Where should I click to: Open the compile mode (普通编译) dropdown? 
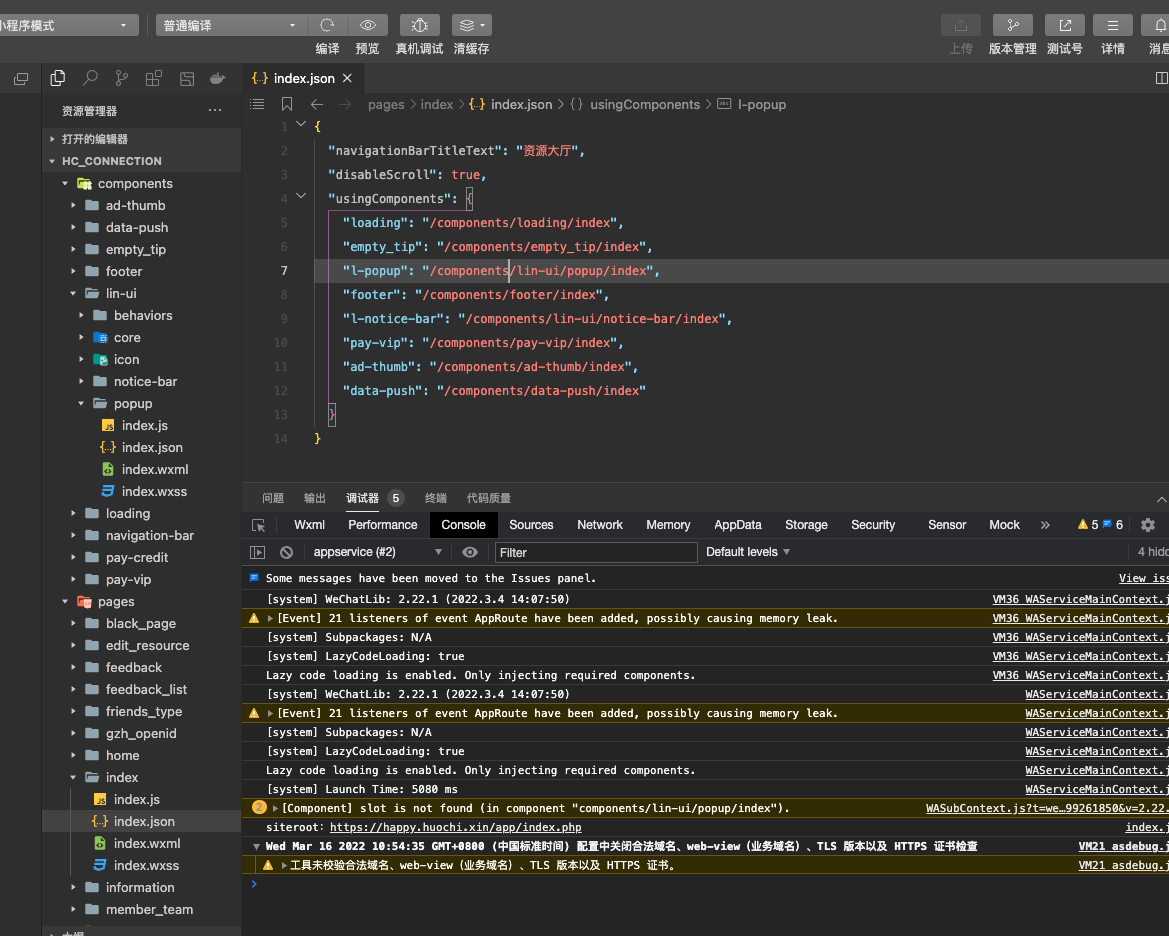tap(230, 25)
